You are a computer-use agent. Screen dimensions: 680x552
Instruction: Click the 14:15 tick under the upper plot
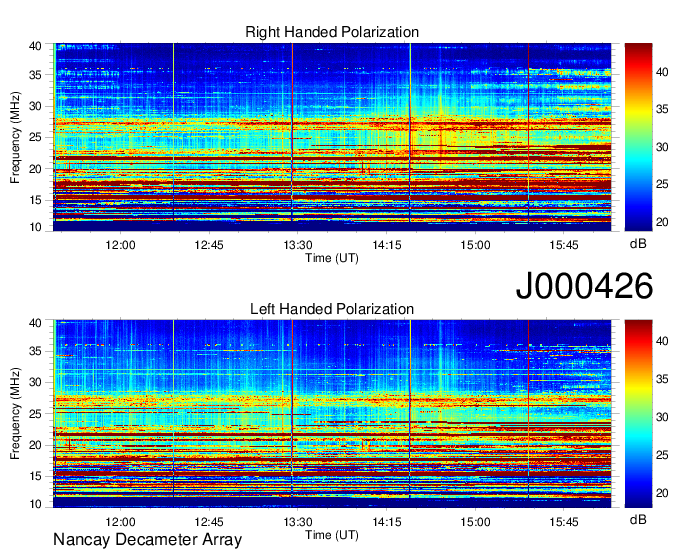click(x=386, y=245)
